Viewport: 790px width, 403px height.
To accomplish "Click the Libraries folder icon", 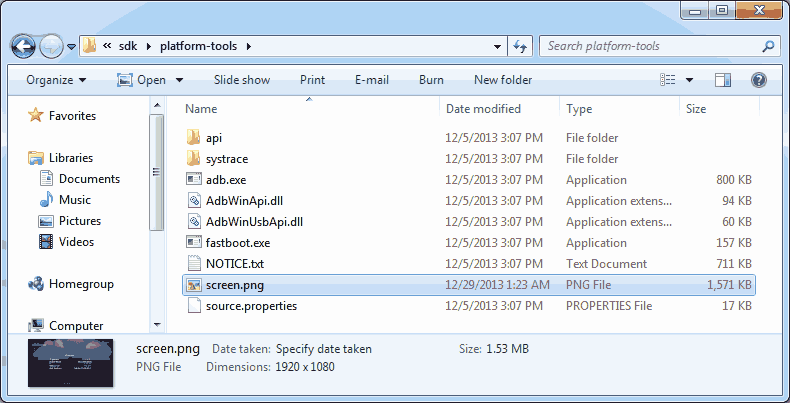I will 36,158.
